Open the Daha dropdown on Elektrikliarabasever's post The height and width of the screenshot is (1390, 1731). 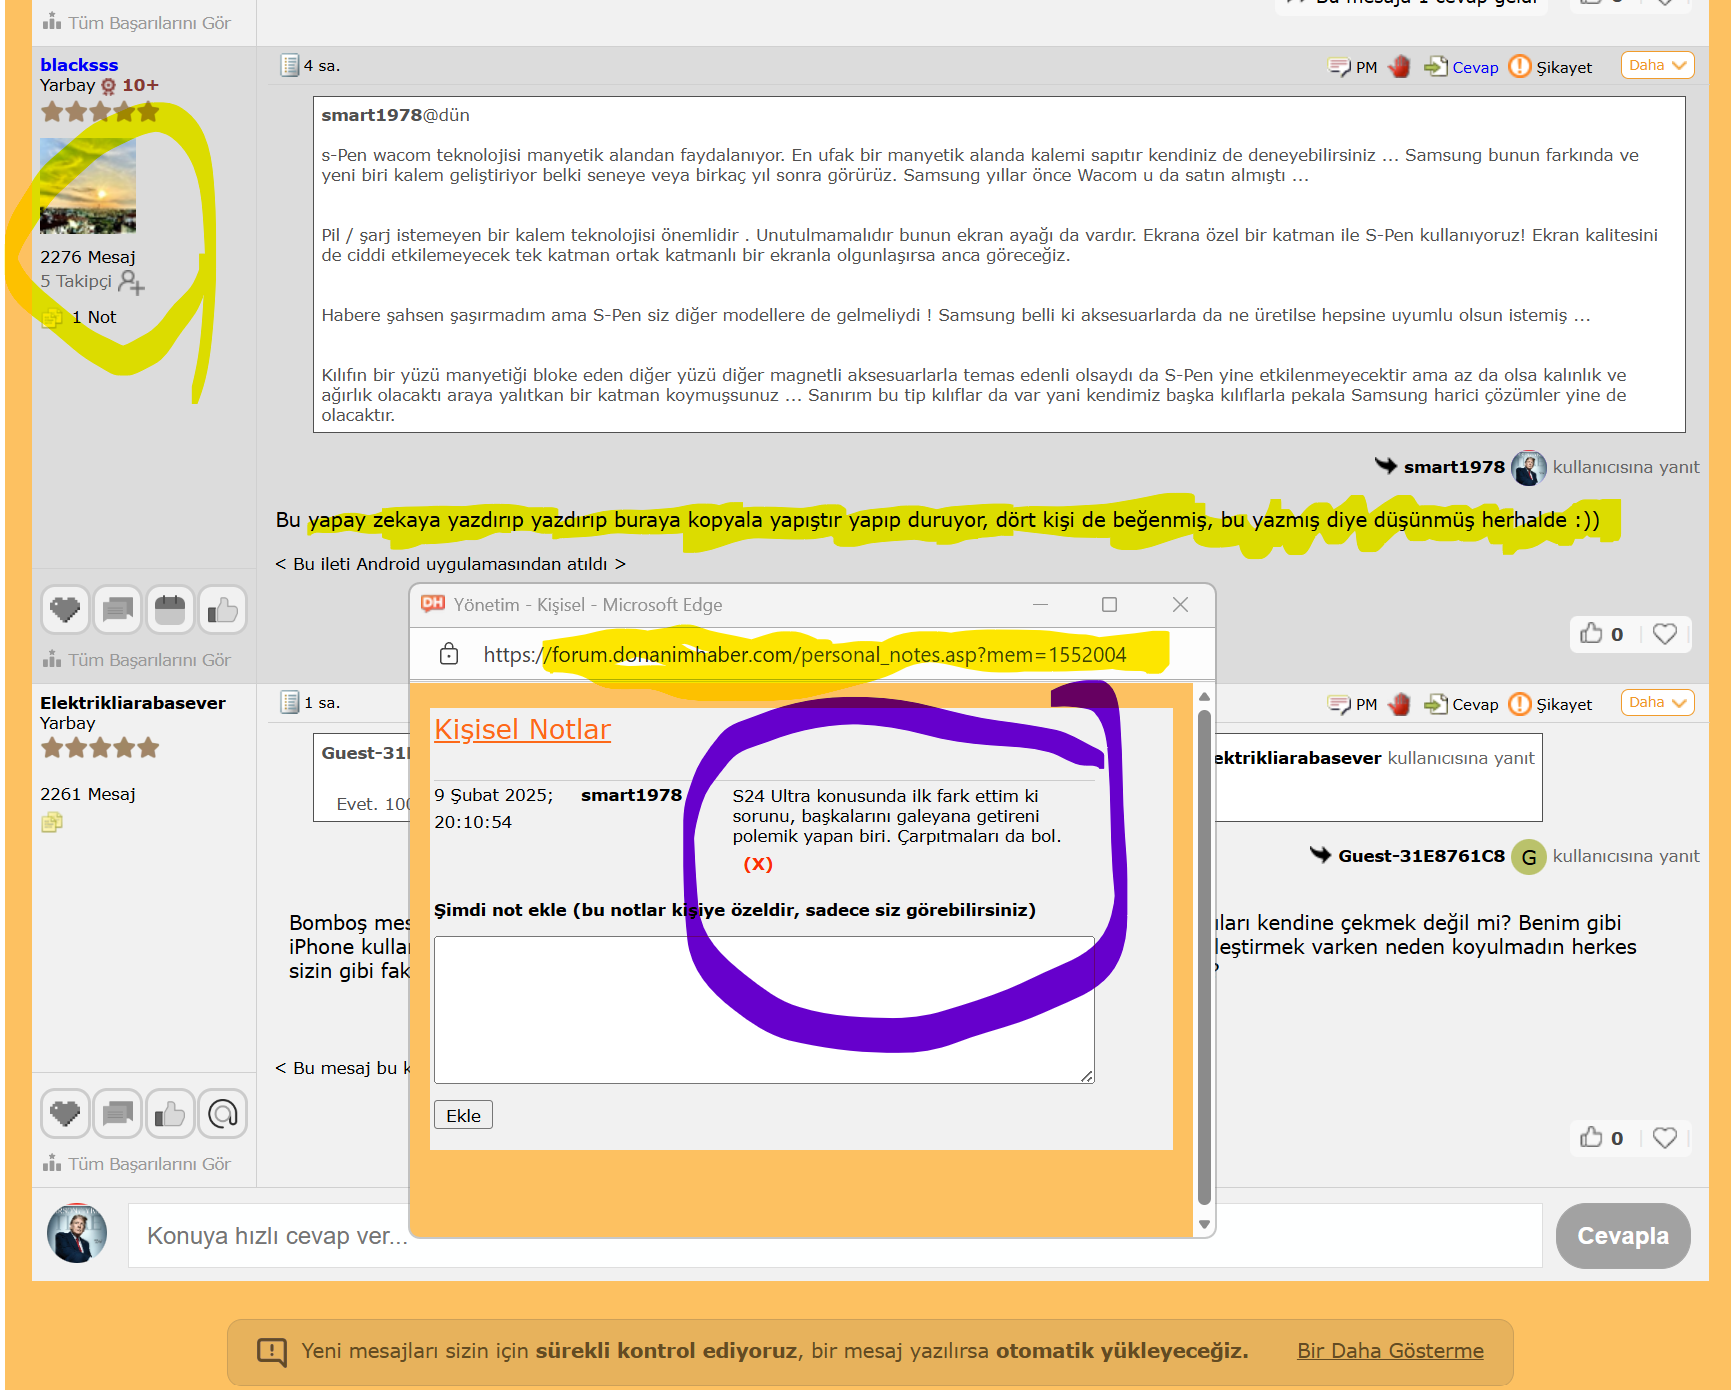tap(1657, 703)
